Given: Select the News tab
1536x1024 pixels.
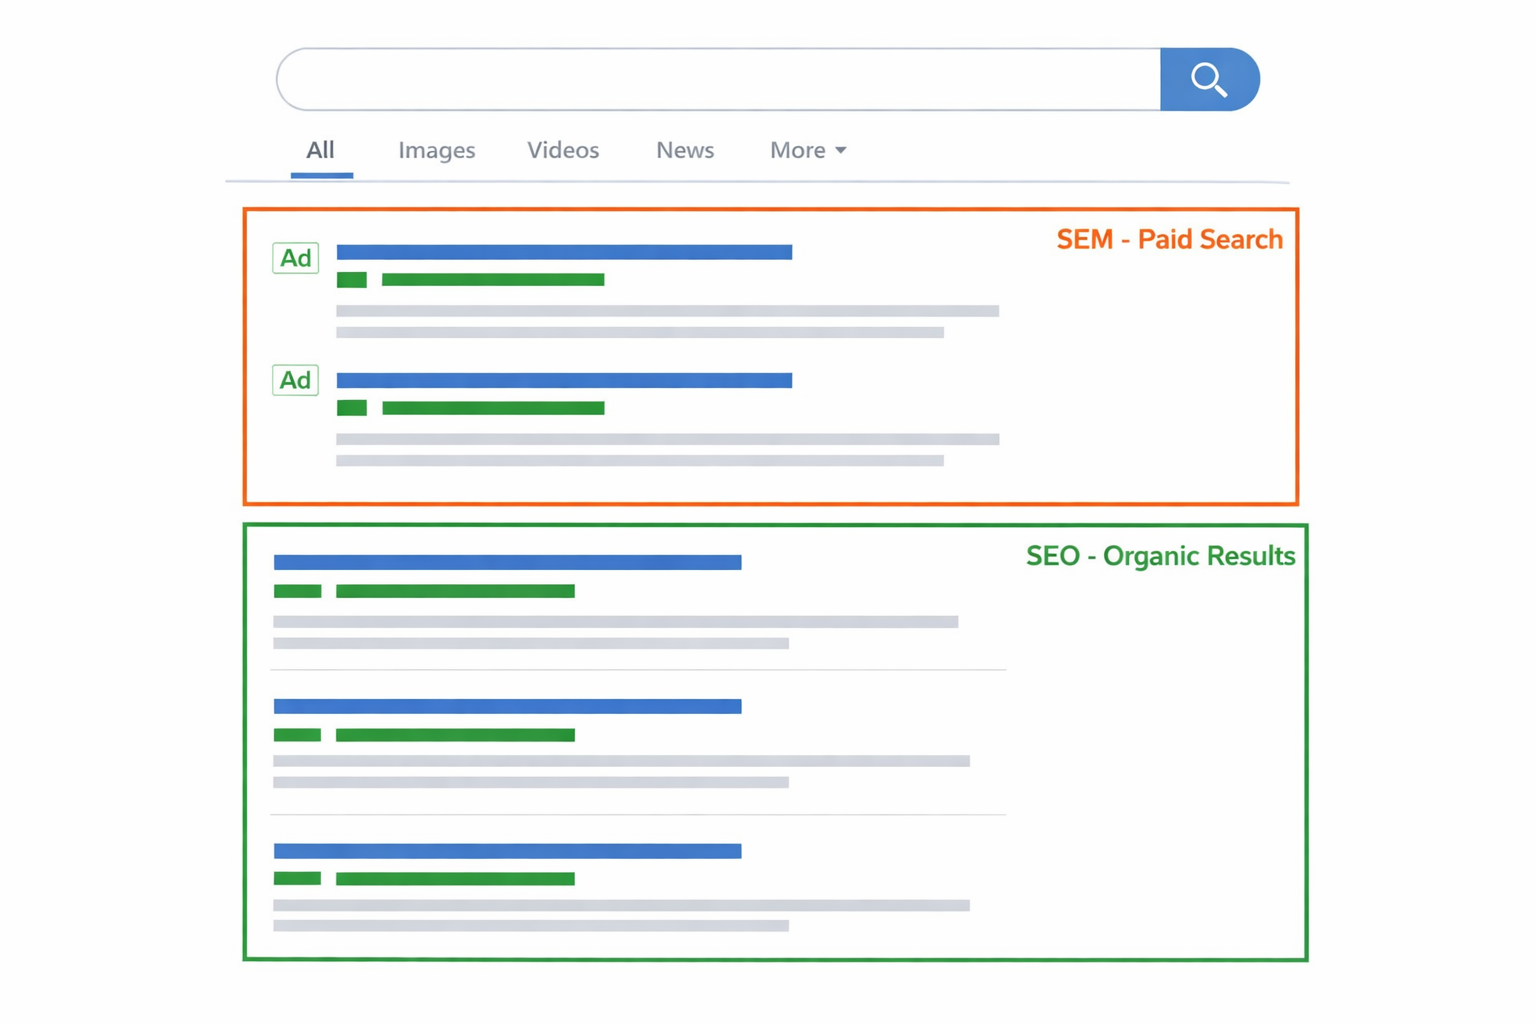Looking at the screenshot, I should click(684, 150).
